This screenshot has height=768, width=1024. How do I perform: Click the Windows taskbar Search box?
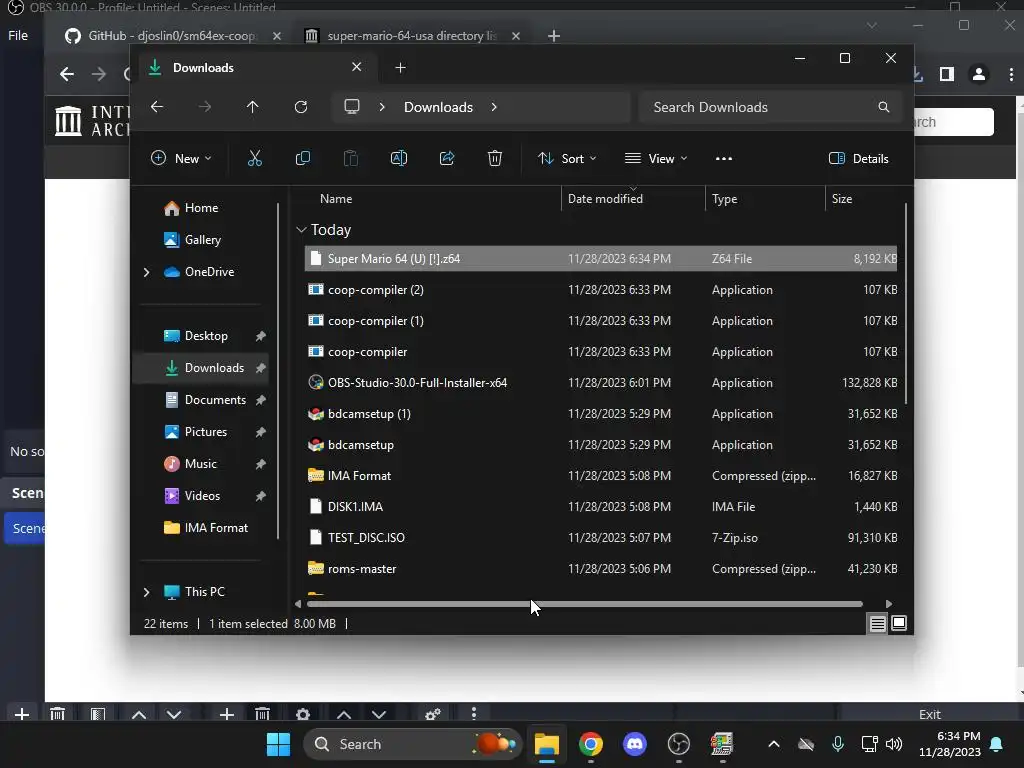click(x=413, y=744)
